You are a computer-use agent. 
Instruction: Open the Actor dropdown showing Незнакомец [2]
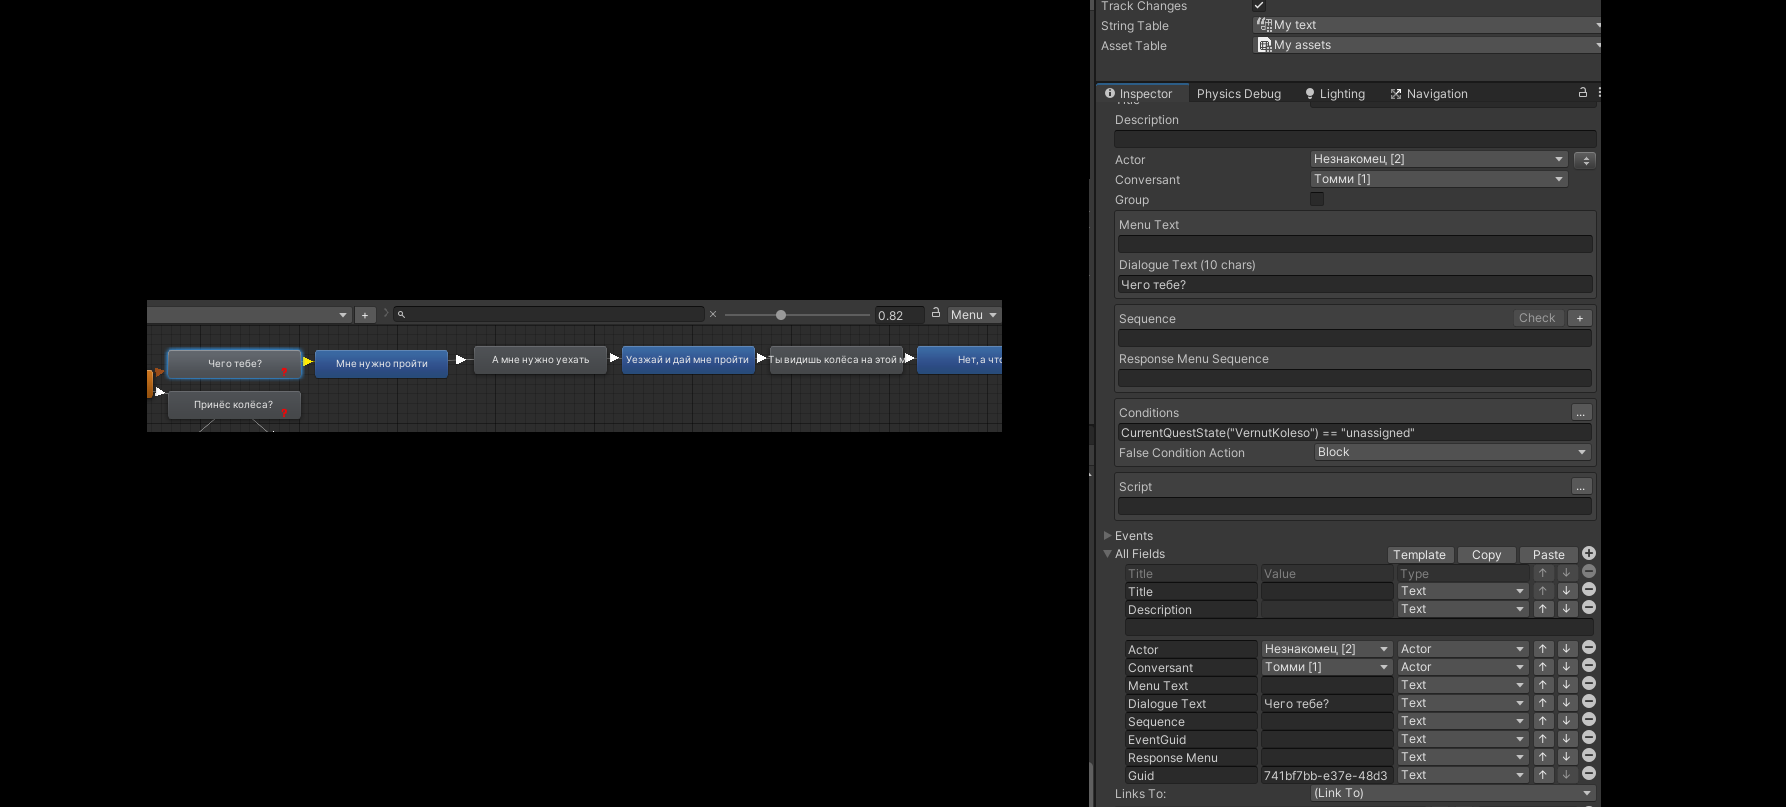tap(1439, 159)
